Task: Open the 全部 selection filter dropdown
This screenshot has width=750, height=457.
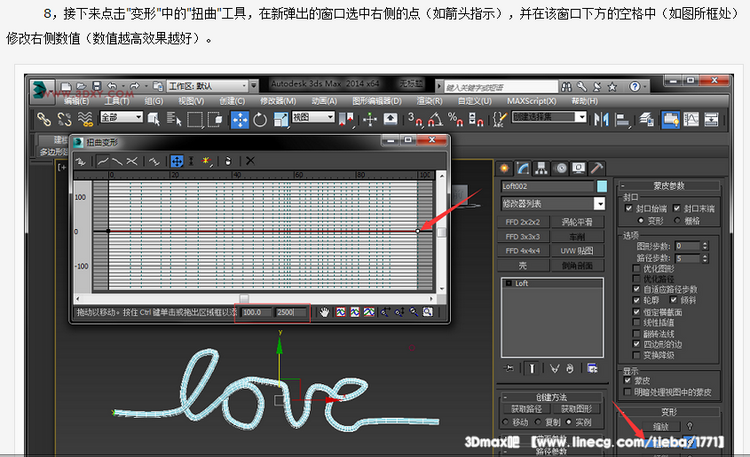Action: pos(121,117)
